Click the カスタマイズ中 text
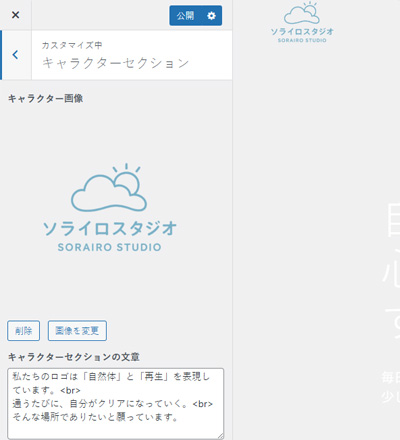Viewport: 400px width, 440px height. click(72, 45)
